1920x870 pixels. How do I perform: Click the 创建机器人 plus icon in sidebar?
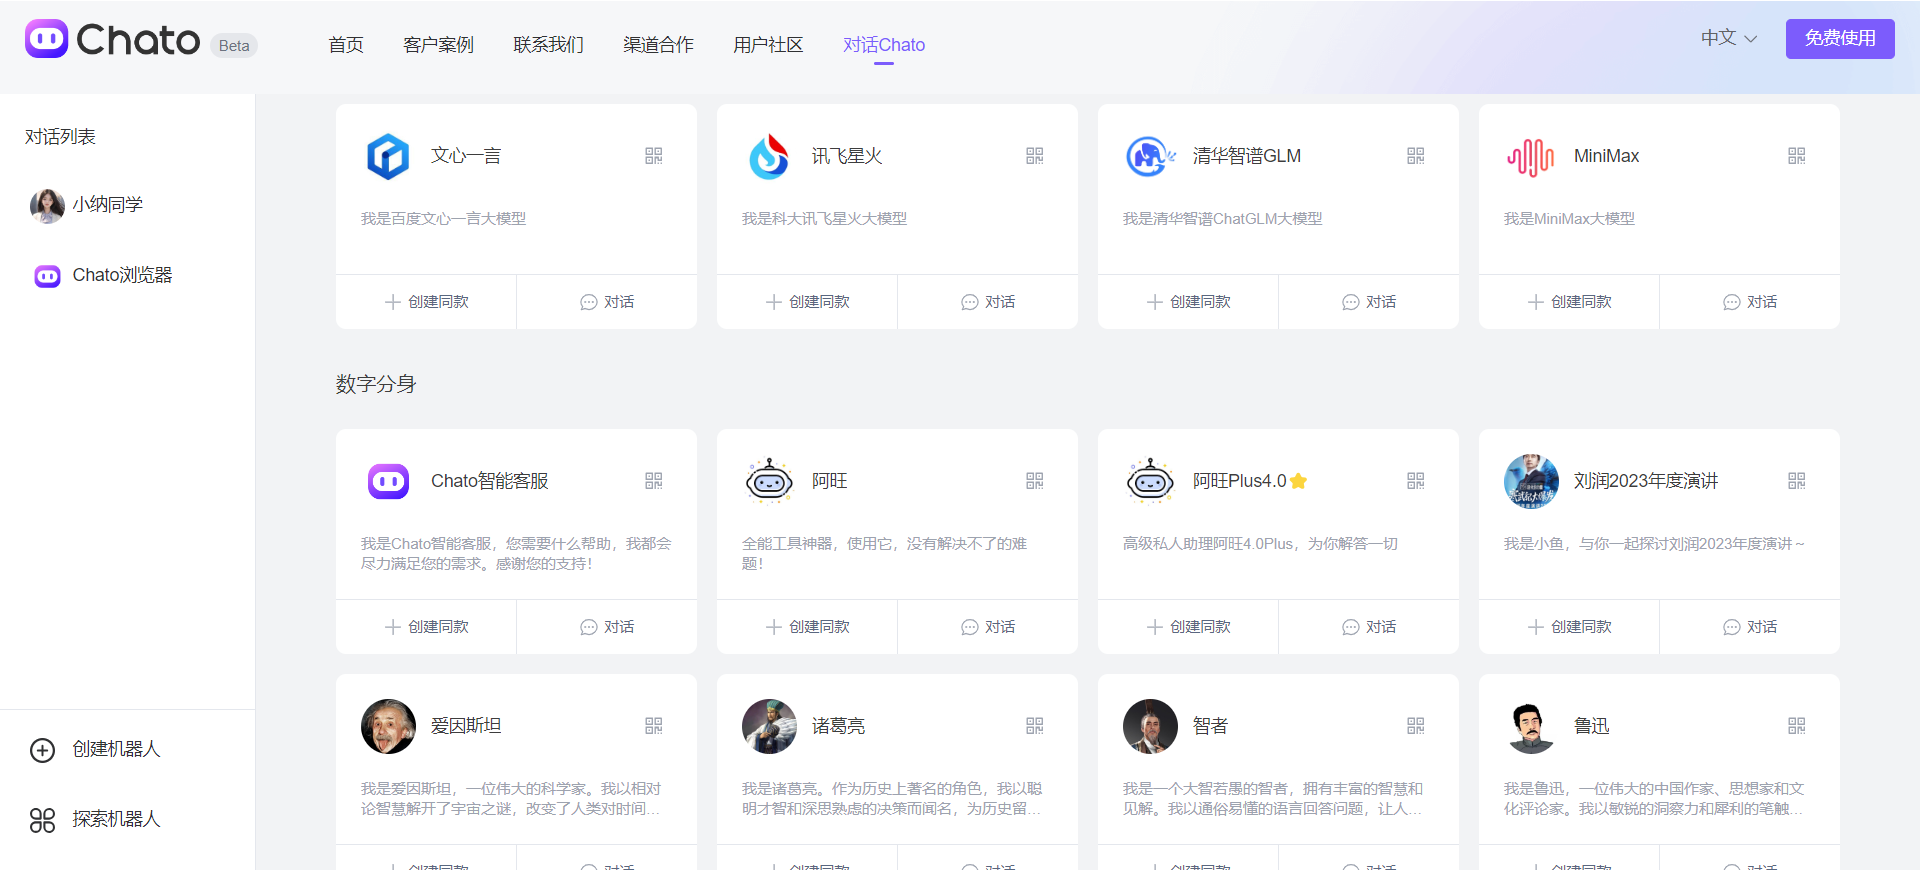click(42, 750)
